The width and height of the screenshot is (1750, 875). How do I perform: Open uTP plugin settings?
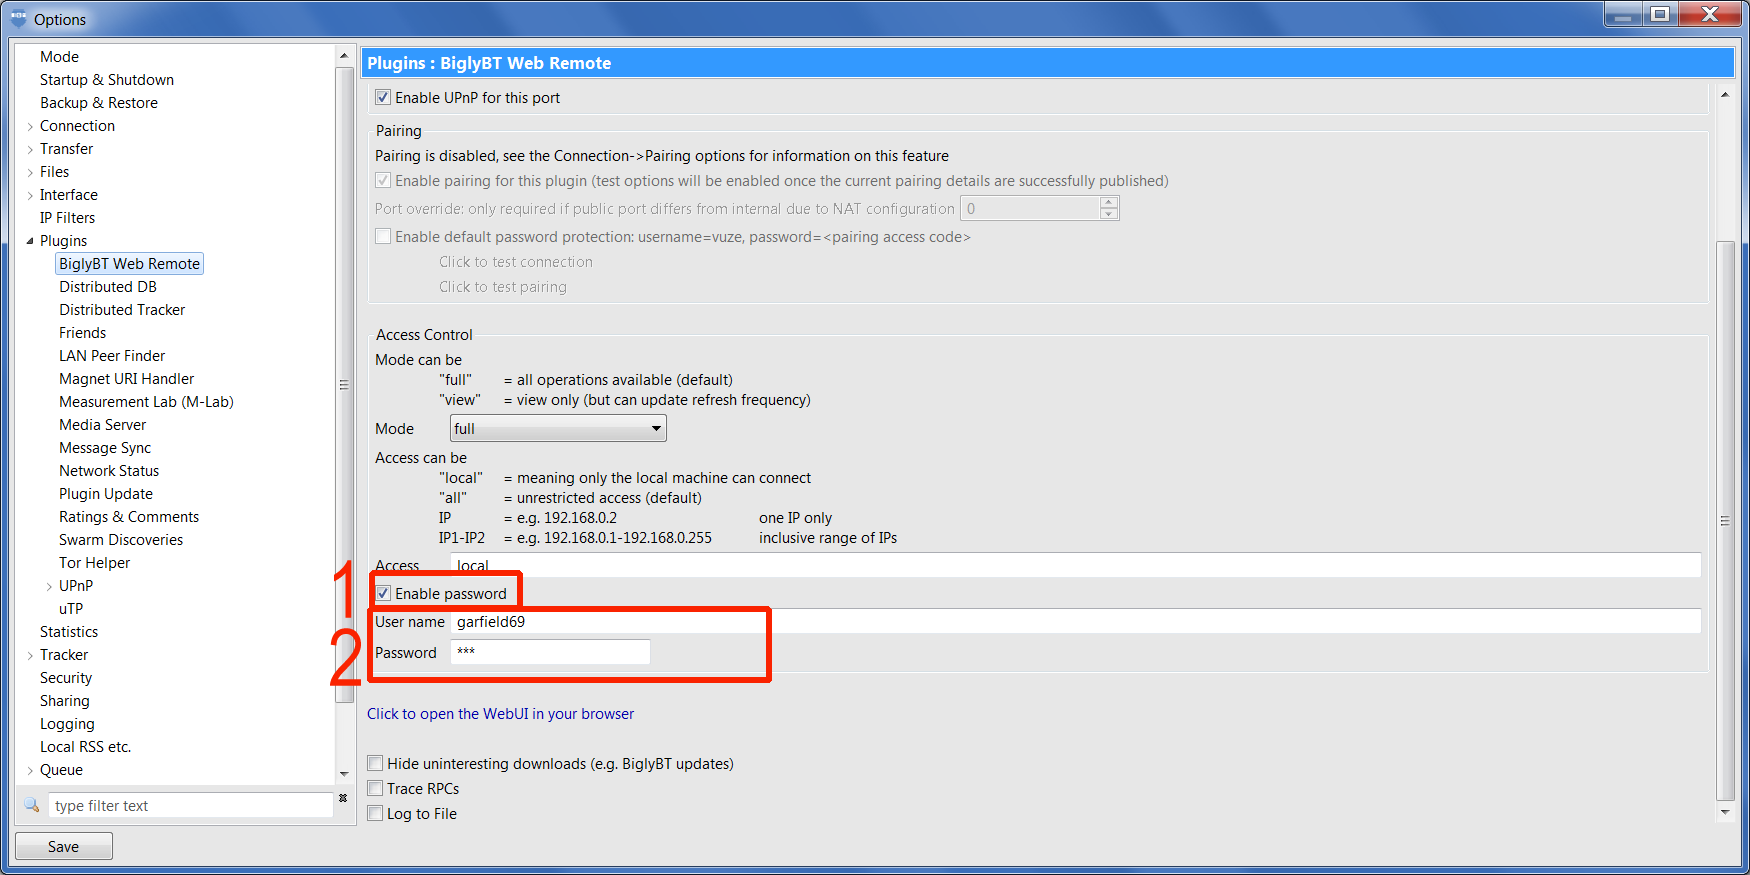pyautogui.click(x=71, y=609)
